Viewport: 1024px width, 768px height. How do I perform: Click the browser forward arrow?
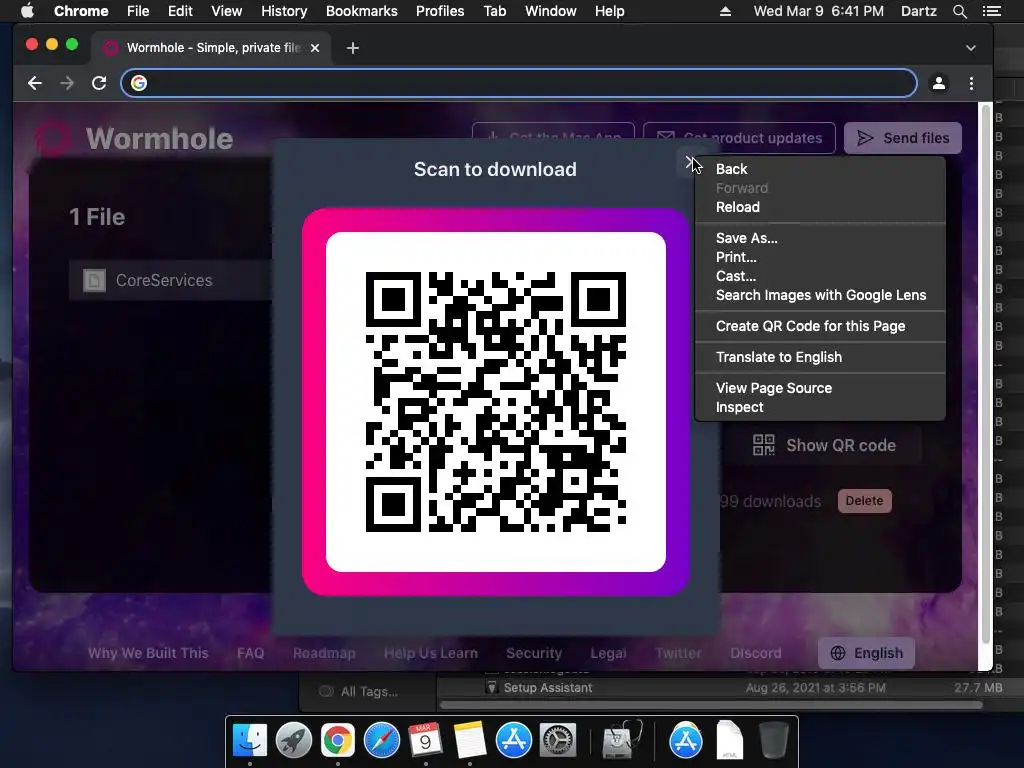click(67, 83)
